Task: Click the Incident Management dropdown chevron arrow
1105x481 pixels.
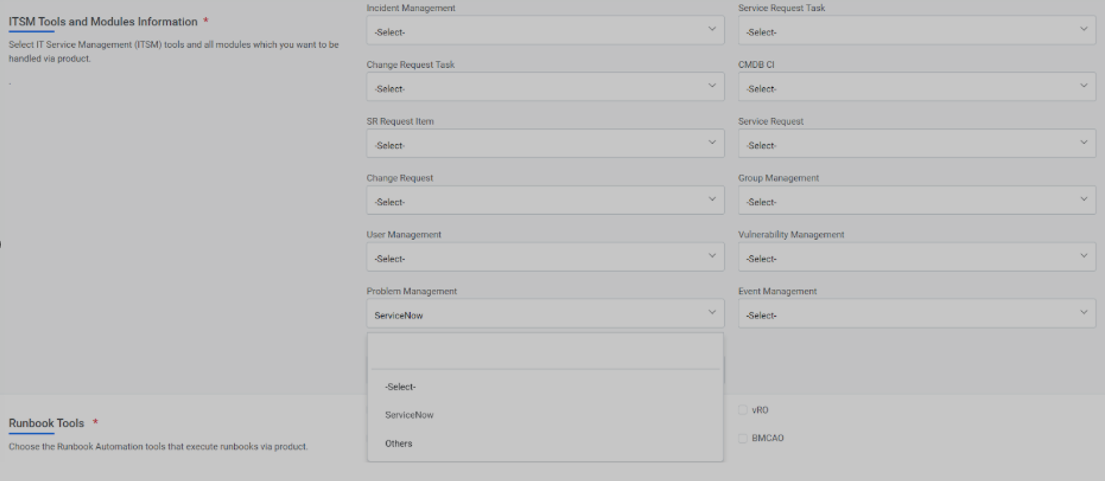Action: pos(712,29)
